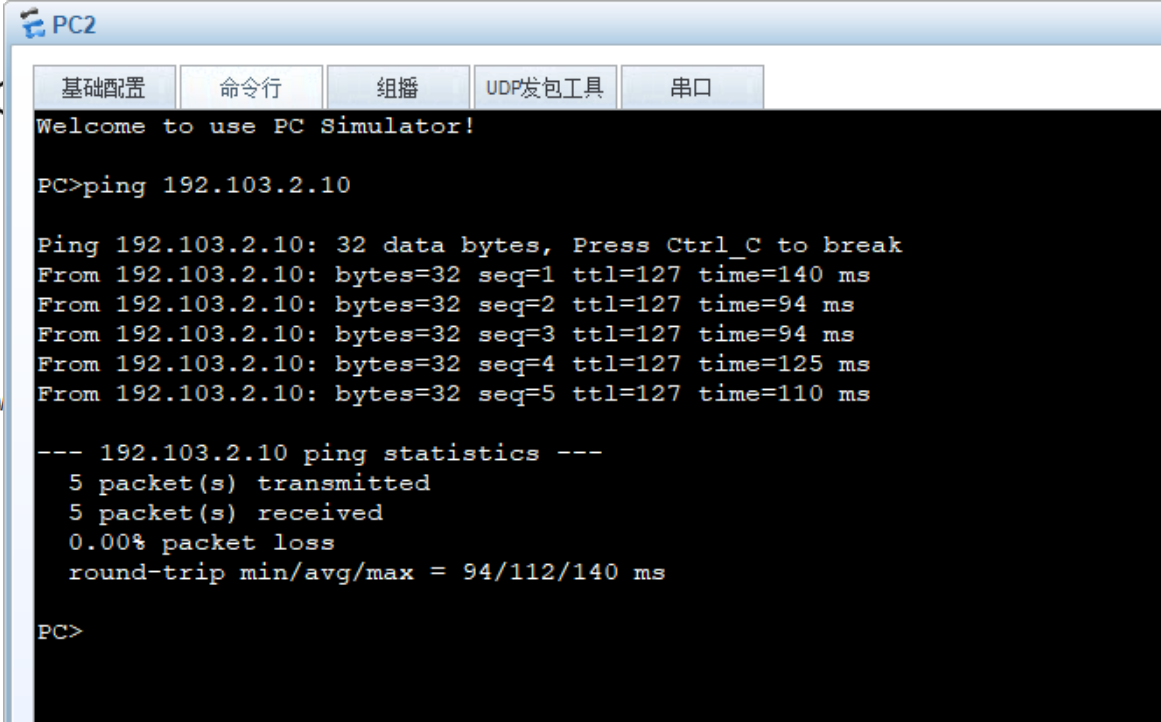Click the seq=2 ping reply line
Viewport: 1161px width, 722px height.
point(446,304)
